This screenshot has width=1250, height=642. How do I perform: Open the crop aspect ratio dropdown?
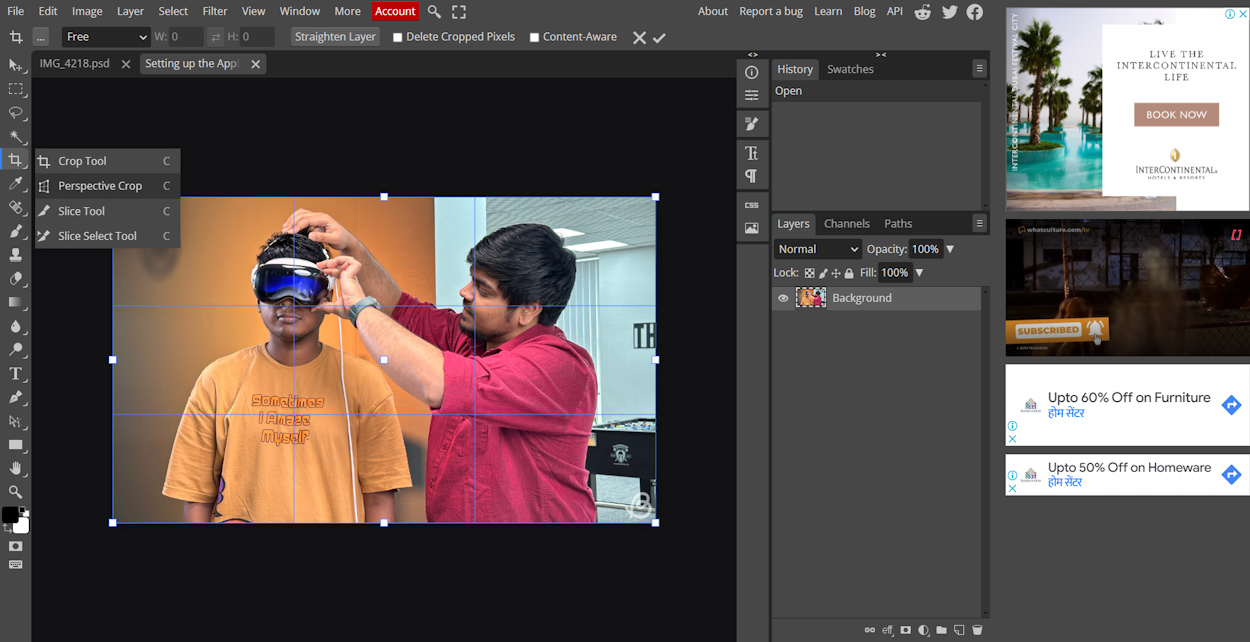click(x=105, y=36)
